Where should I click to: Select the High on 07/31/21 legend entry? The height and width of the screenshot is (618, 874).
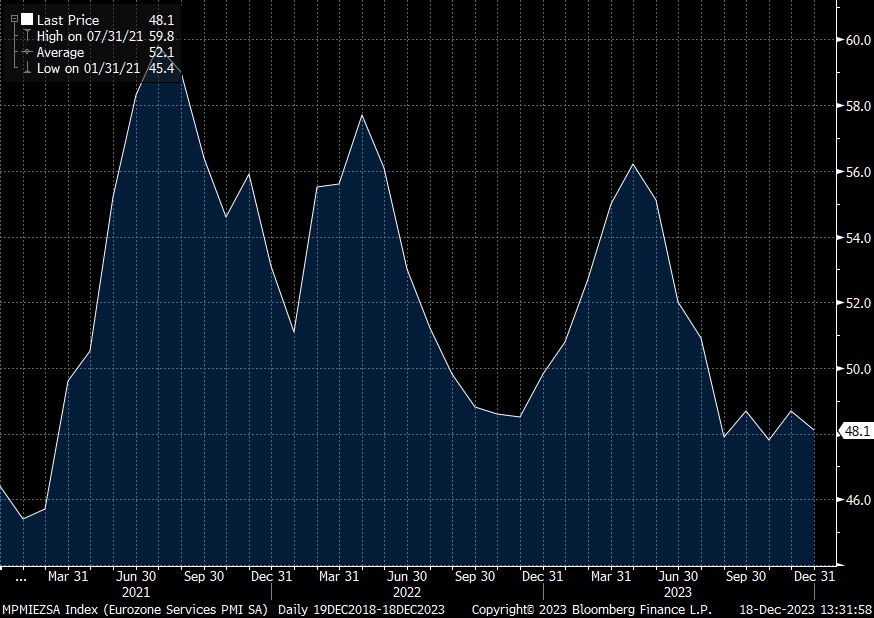[x=84, y=36]
